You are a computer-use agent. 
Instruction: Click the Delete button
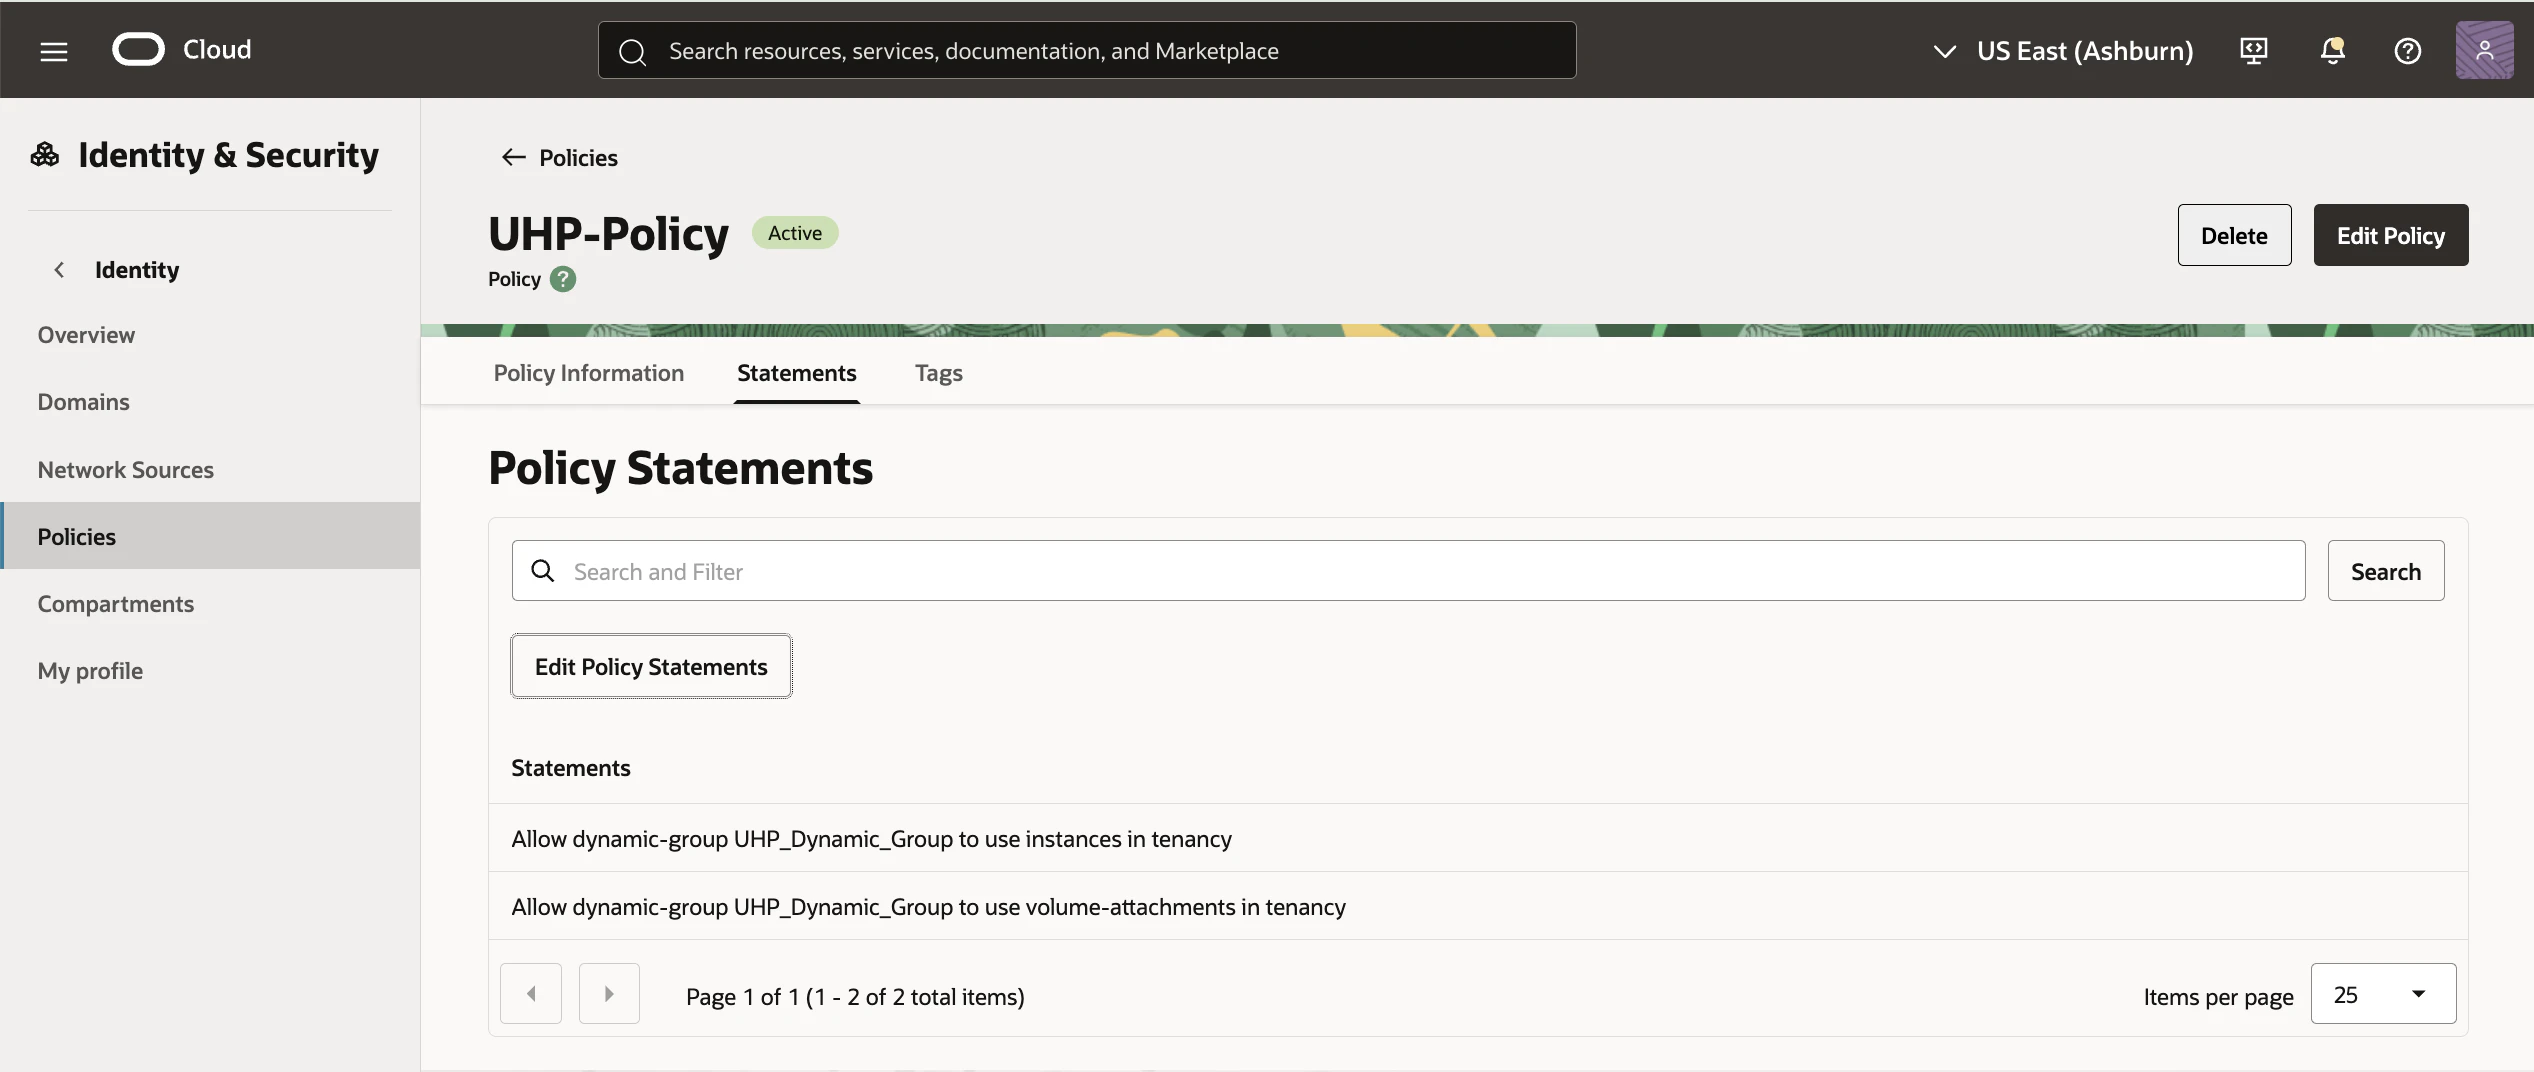point(2234,235)
